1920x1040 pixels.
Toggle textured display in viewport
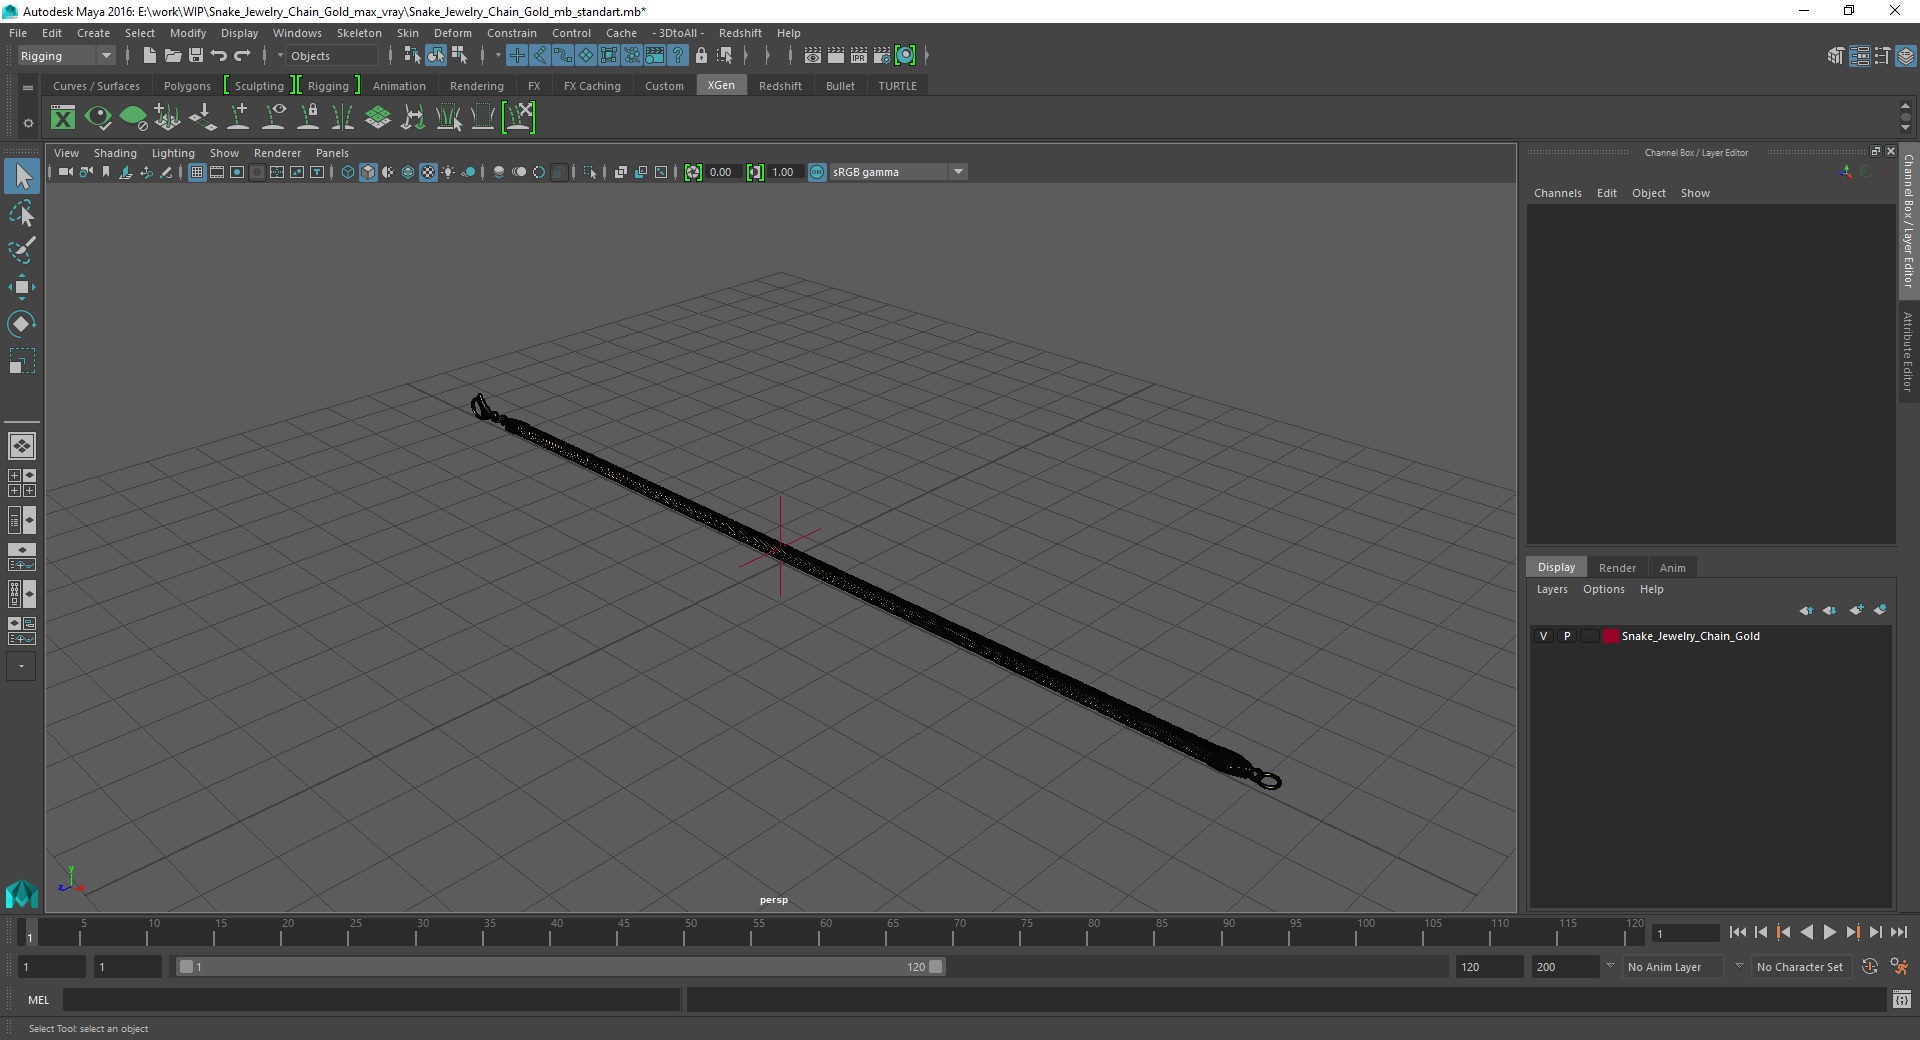pos(428,172)
